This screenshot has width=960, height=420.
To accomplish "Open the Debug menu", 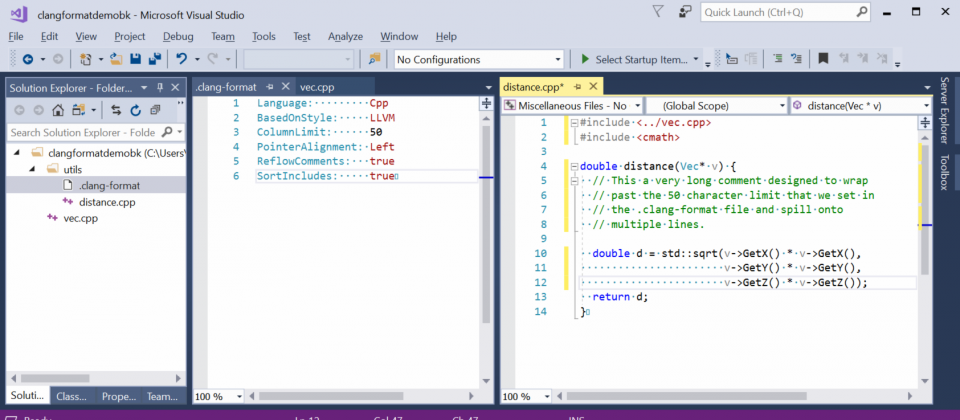I will point(178,36).
